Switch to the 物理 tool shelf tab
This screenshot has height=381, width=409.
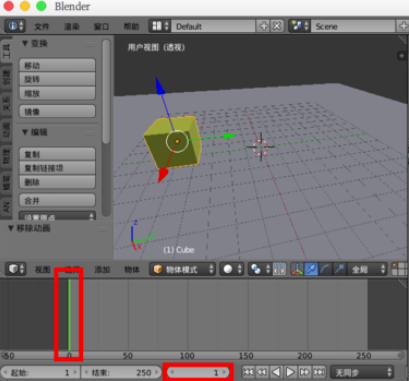[6, 157]
